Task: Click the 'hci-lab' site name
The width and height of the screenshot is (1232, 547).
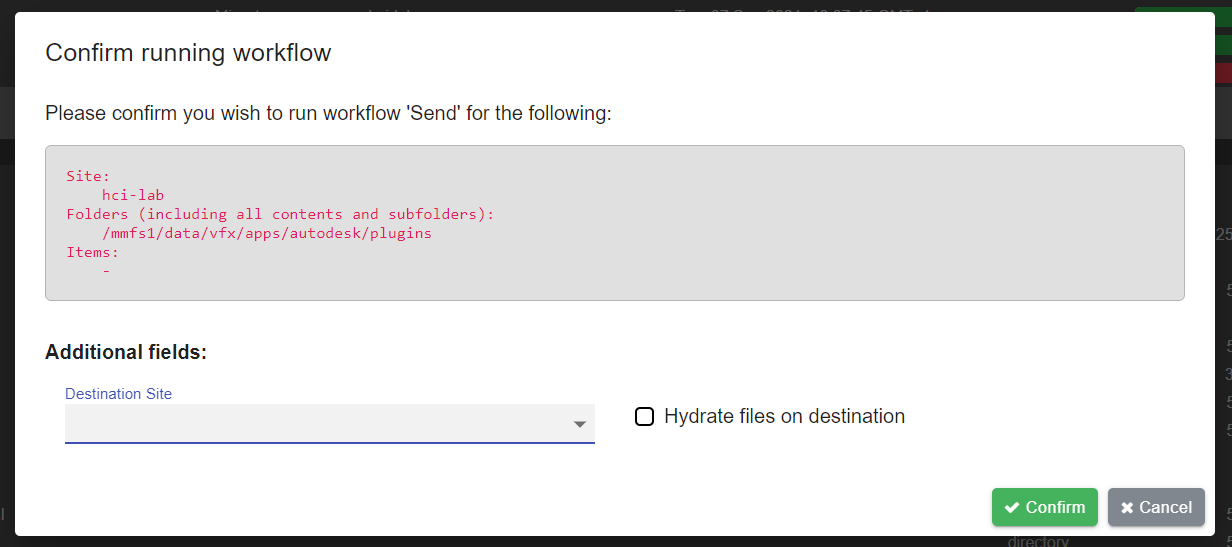Action: click(132, 195)
